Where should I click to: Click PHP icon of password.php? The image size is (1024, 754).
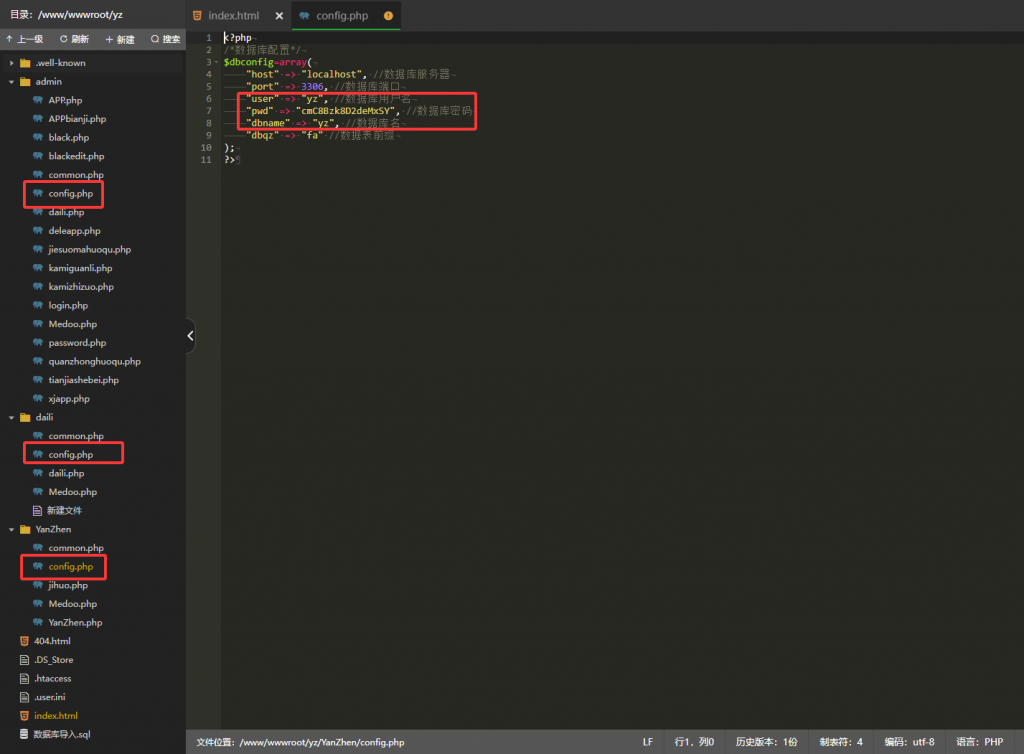38,343
